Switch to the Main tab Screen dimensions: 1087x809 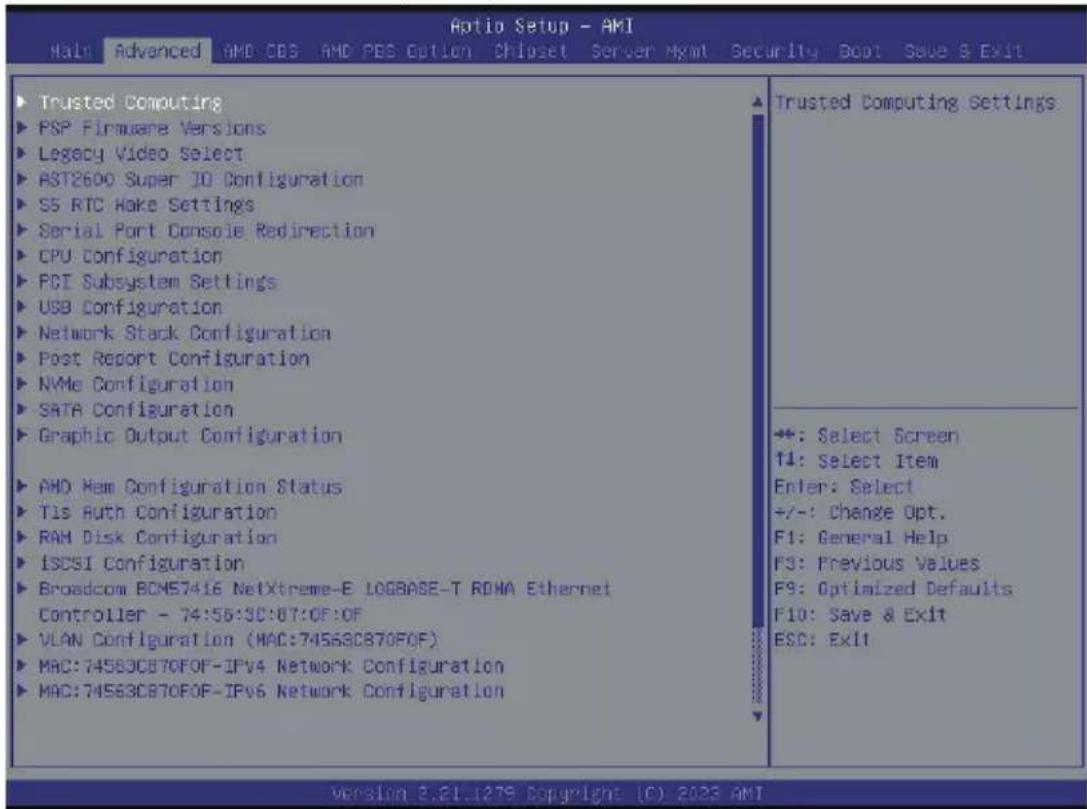(71, 51)
